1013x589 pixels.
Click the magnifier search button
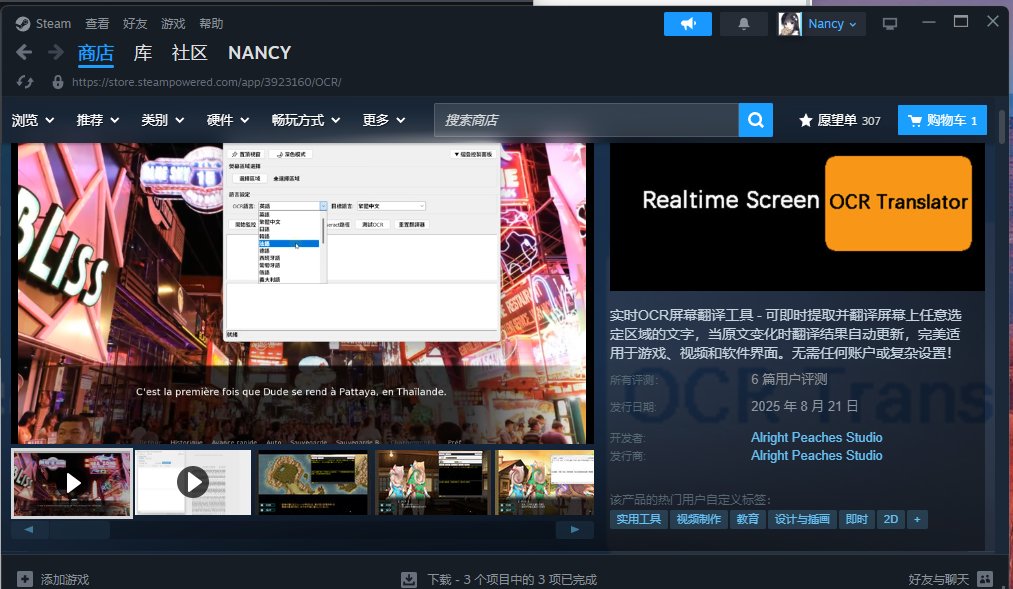(x=756, y=120)
